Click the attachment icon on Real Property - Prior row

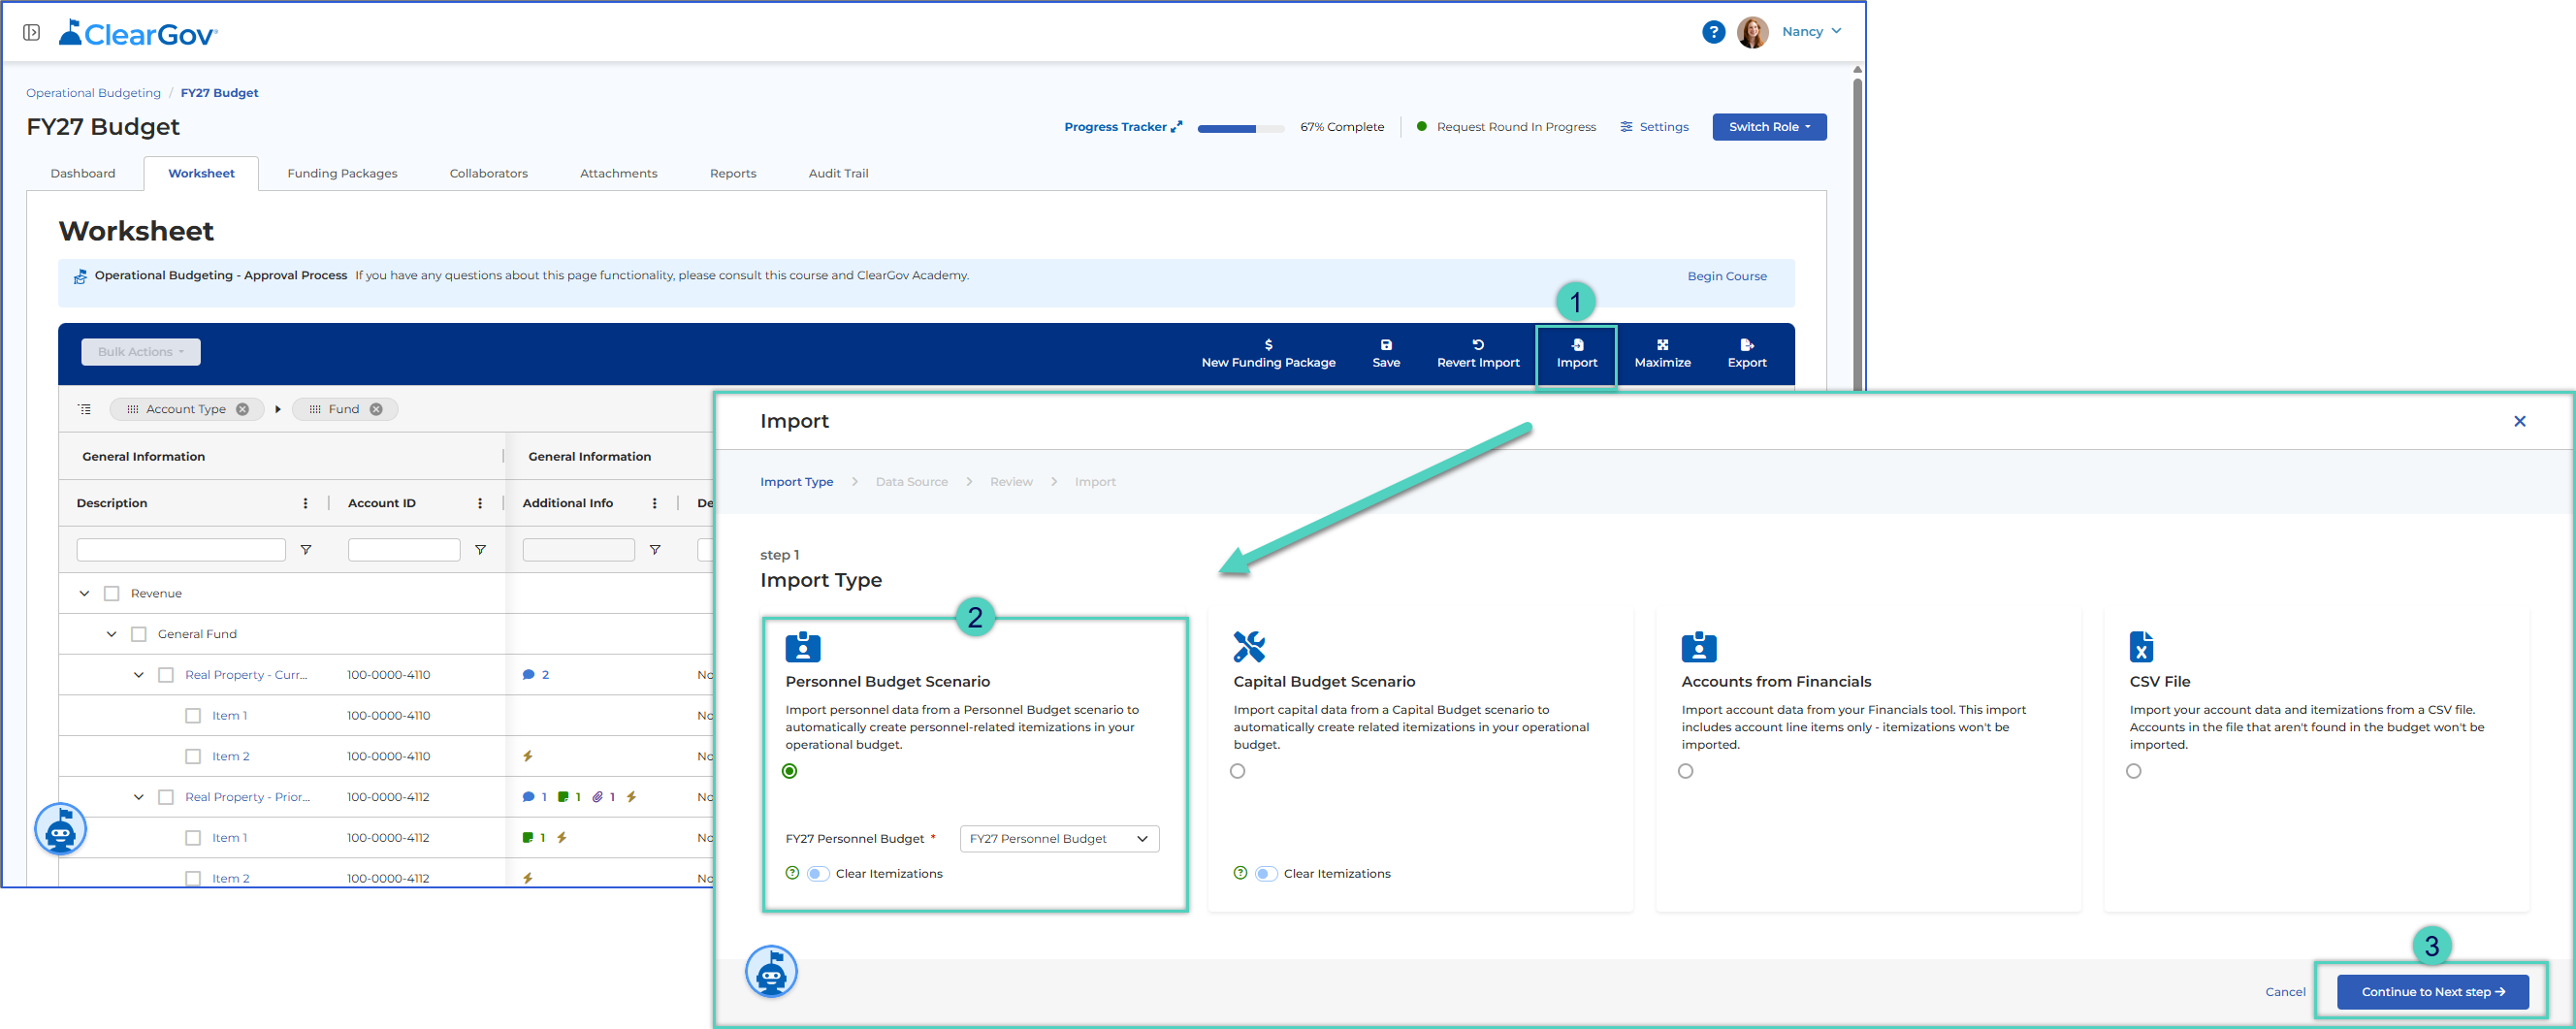click(x=597, y=797)
